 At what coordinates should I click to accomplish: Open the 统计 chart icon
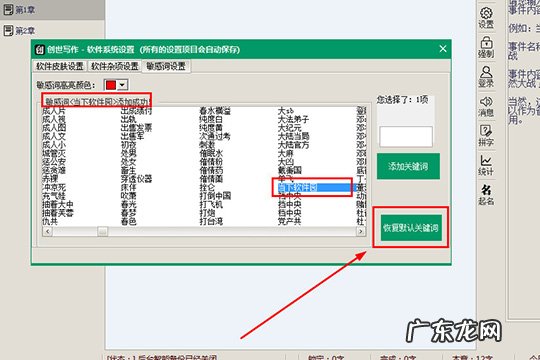[486, 165]
